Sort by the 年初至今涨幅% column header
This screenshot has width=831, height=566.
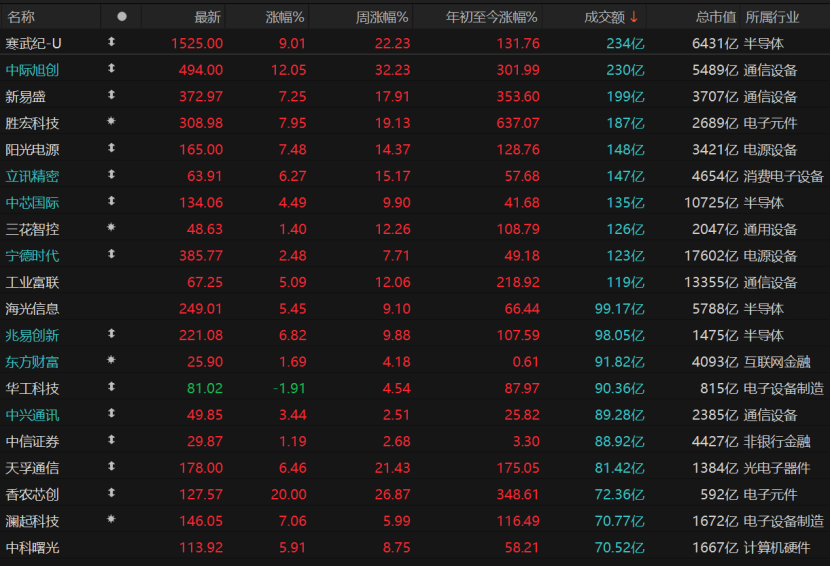click(488, 17)
